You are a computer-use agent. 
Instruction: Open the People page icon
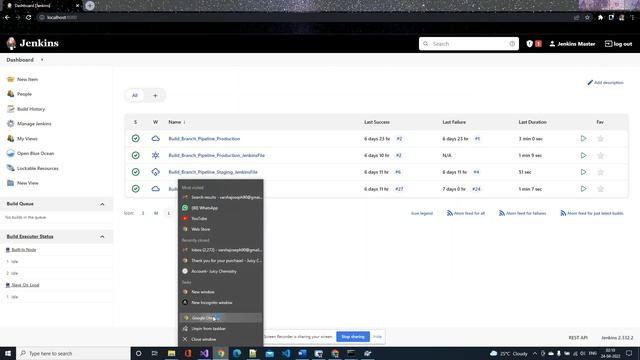(11, 94)
